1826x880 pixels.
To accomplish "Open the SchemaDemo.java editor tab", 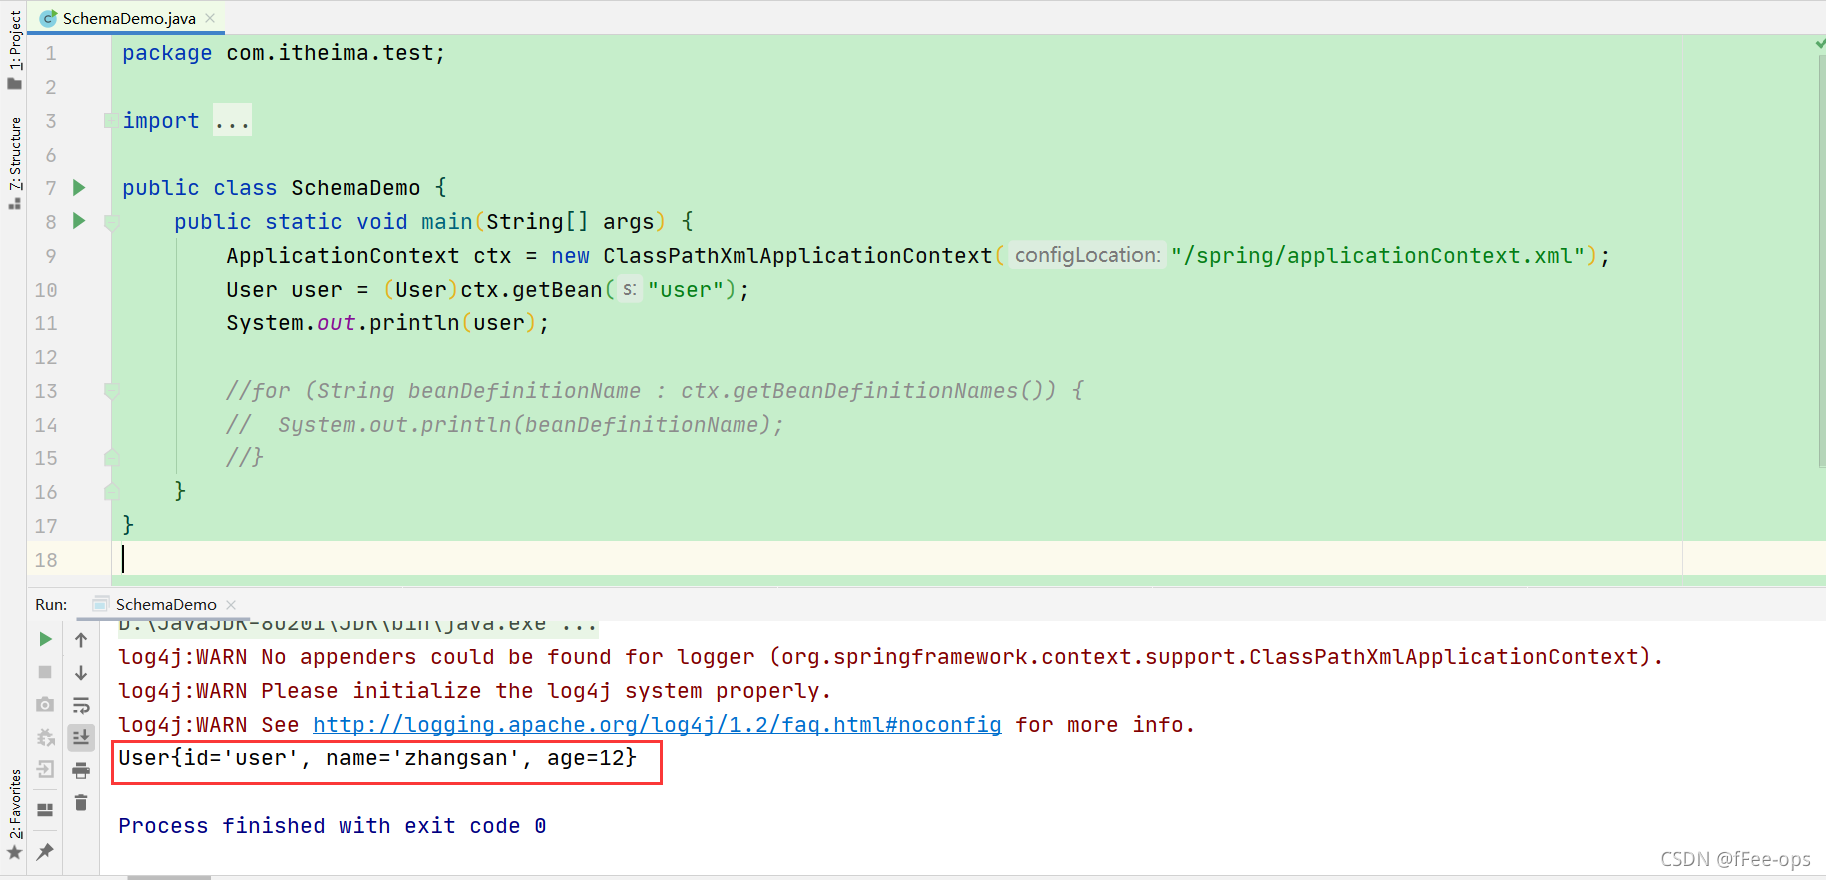I will pyautogui.click(x=128, y=18).
